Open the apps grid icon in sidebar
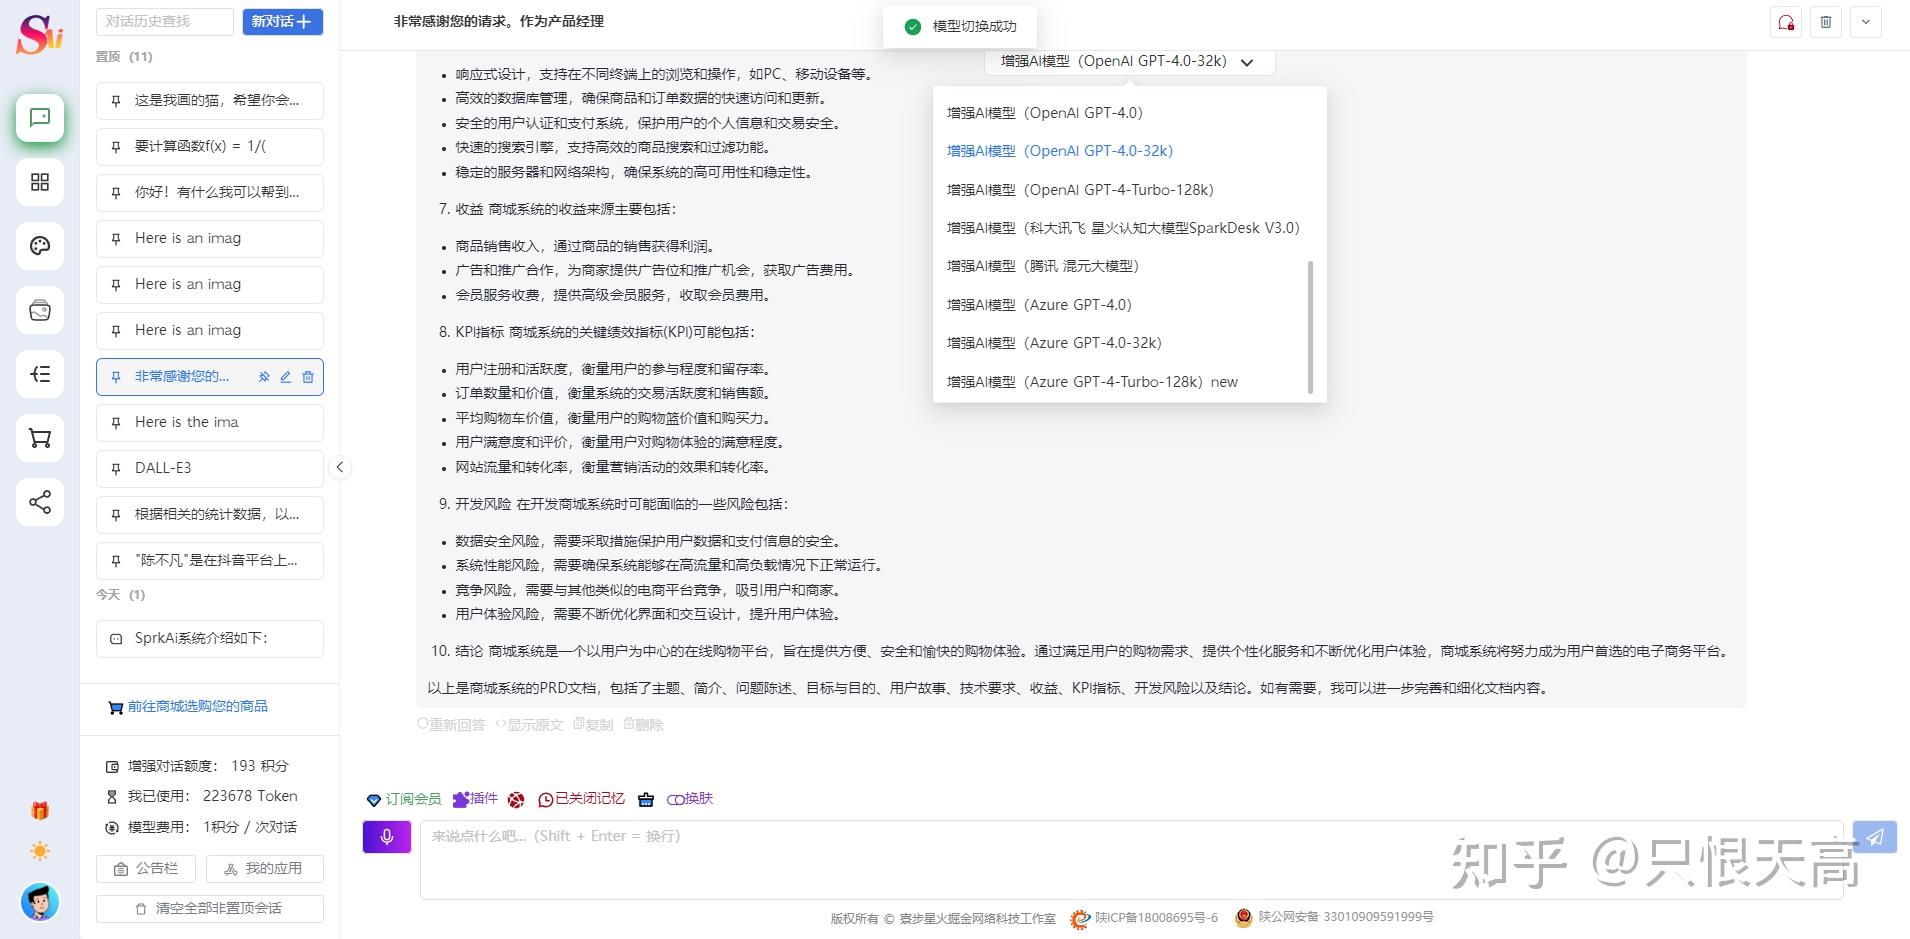1910x939 pixels. [x=39, y=182]
